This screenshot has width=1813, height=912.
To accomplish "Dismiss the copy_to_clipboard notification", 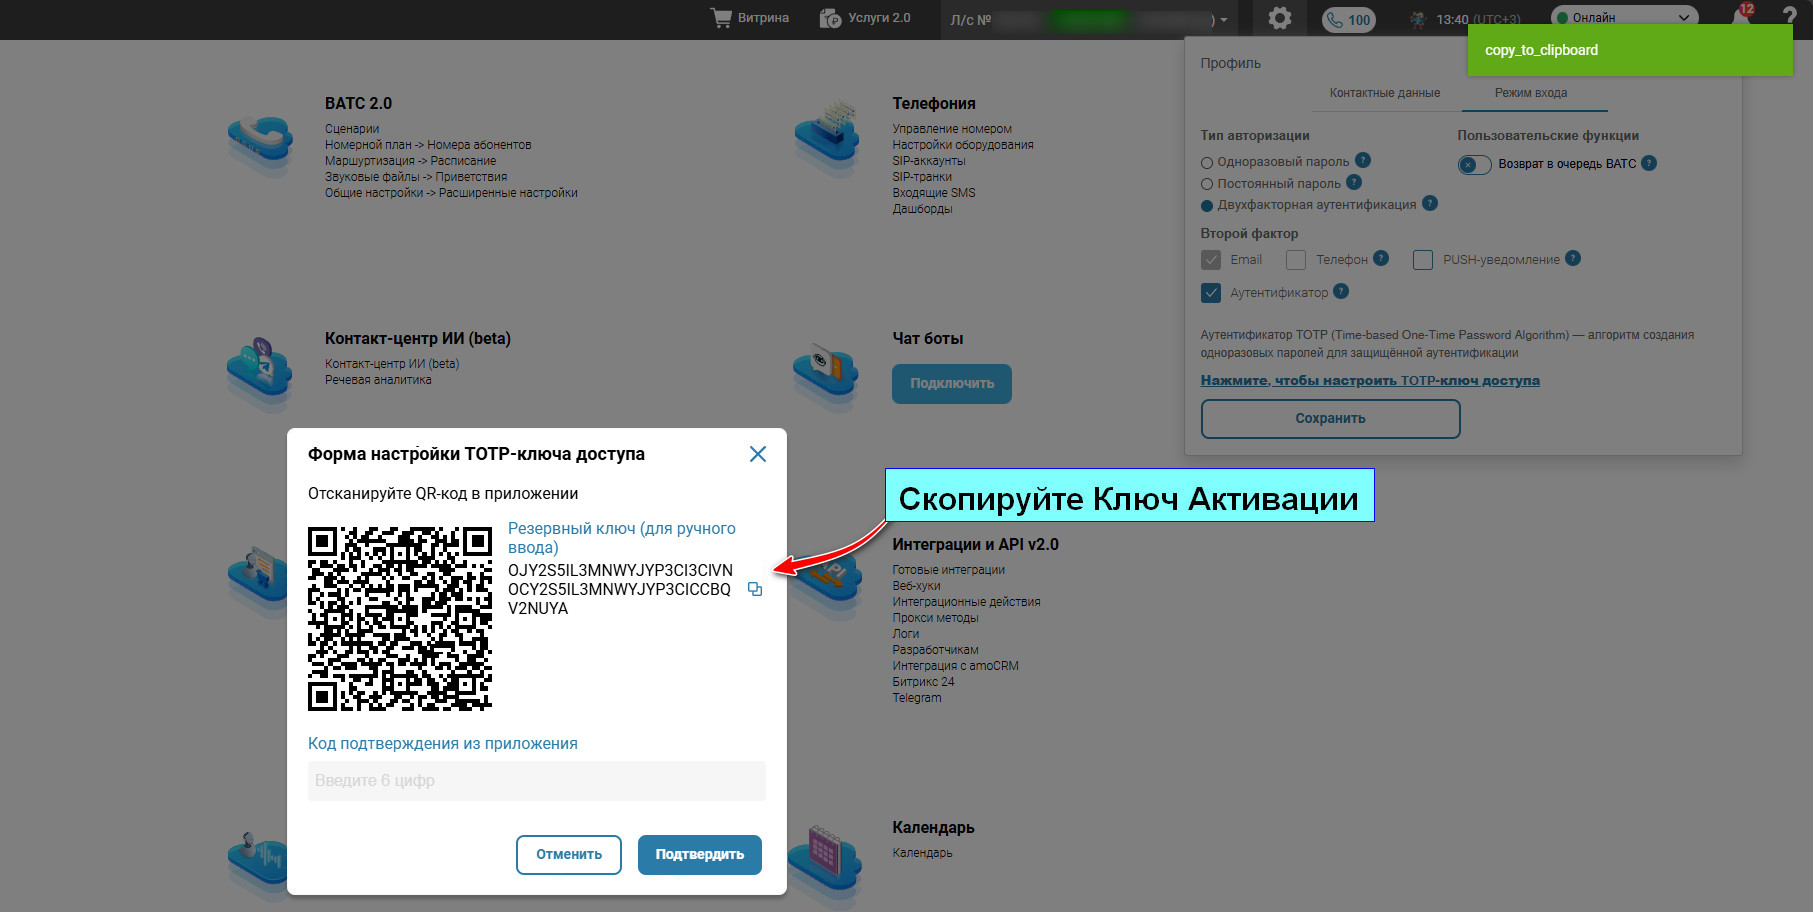I will tap(1630, 50).
